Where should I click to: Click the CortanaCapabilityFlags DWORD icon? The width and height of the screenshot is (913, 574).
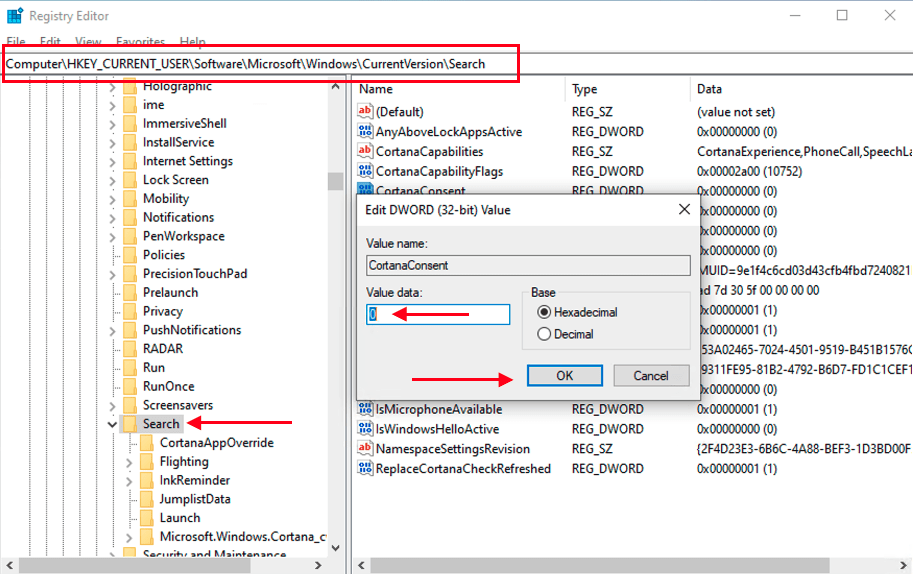(x=365, y=171)
